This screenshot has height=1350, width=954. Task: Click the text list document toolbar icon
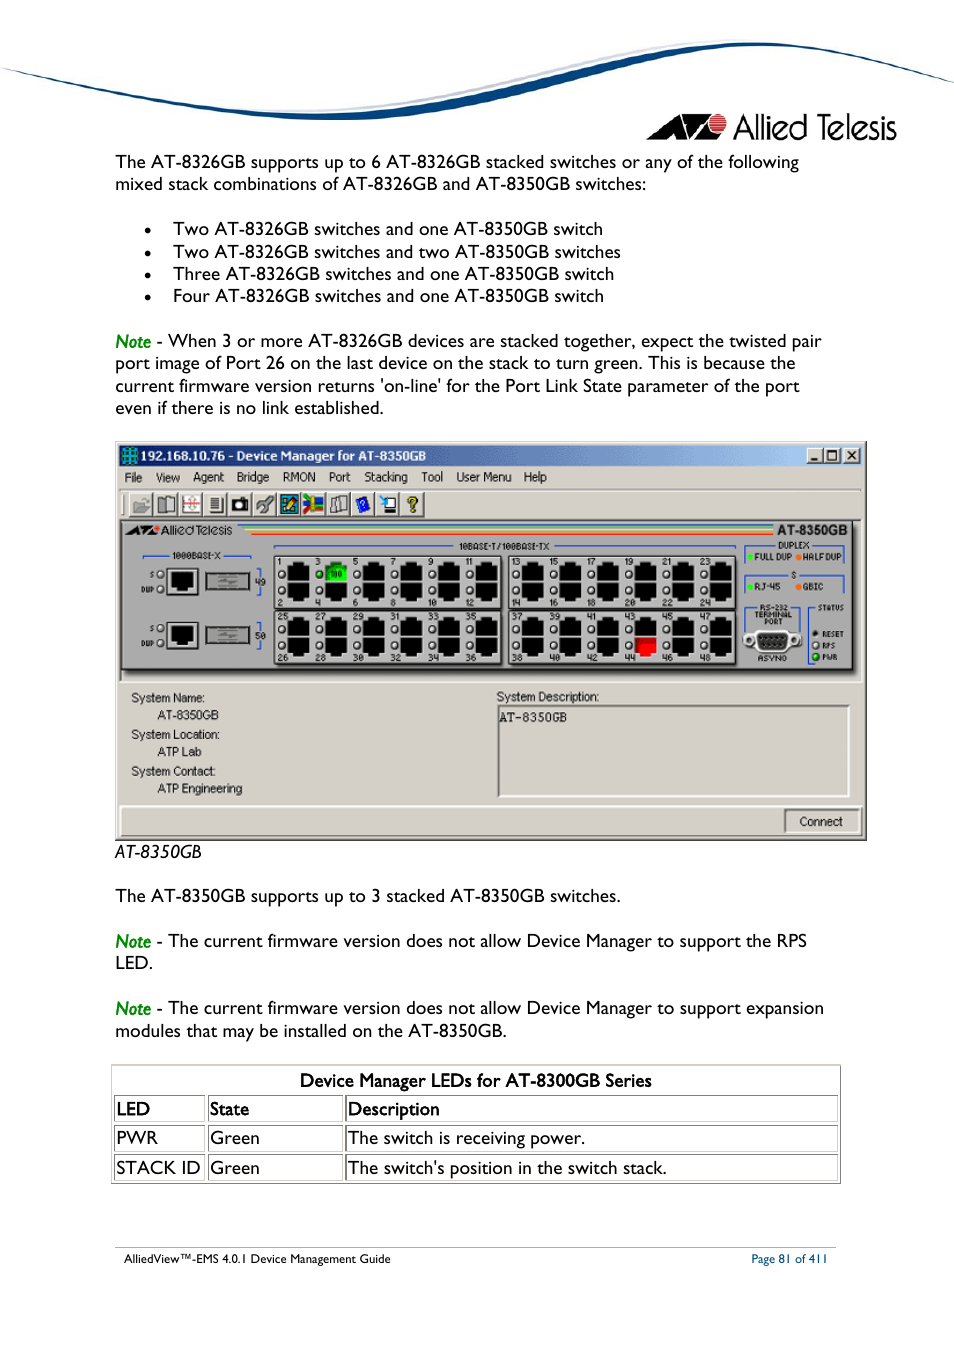coord(215,505)
